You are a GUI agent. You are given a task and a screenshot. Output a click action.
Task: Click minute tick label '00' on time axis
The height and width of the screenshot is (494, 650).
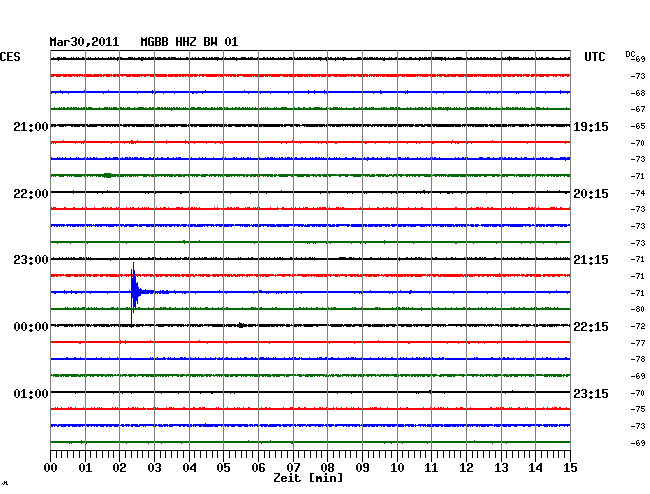coord(51,468)
